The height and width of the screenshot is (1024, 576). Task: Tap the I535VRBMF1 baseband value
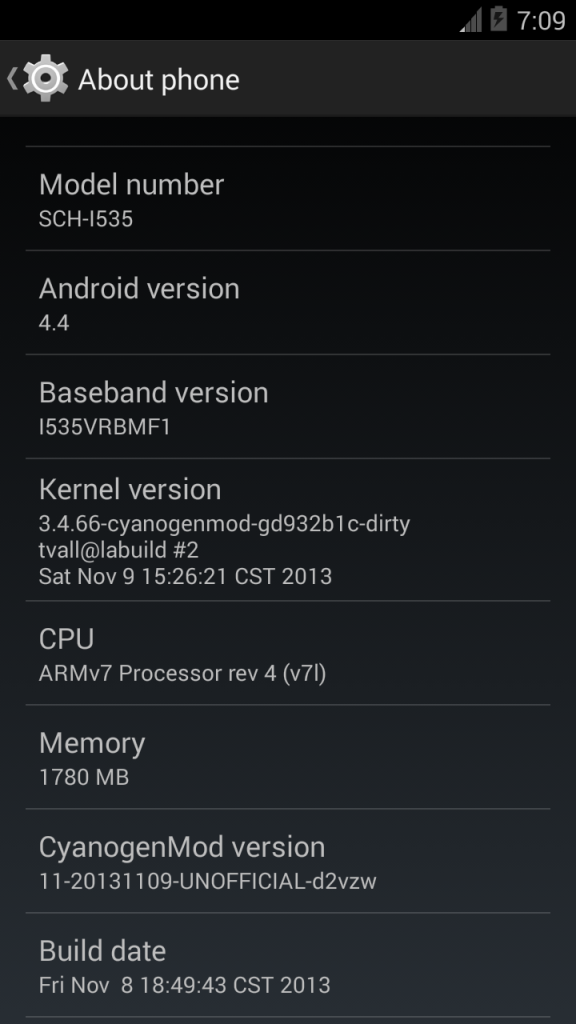pyautogui.click(x=104, y=427)
